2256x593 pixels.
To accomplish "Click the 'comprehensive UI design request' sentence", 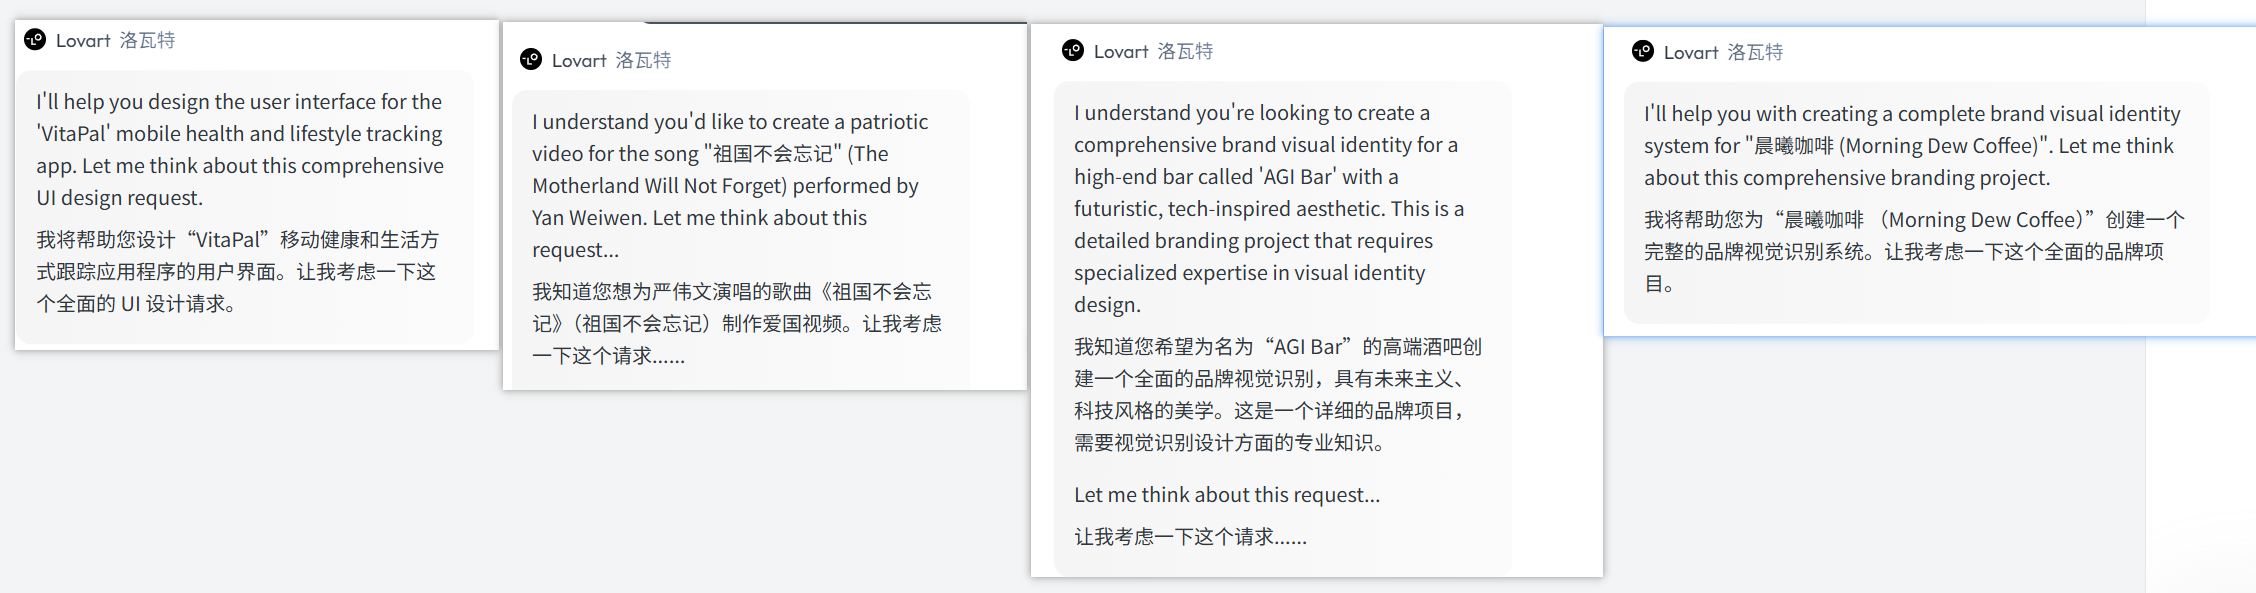I will pyautogui.click(x=240, y=182).
